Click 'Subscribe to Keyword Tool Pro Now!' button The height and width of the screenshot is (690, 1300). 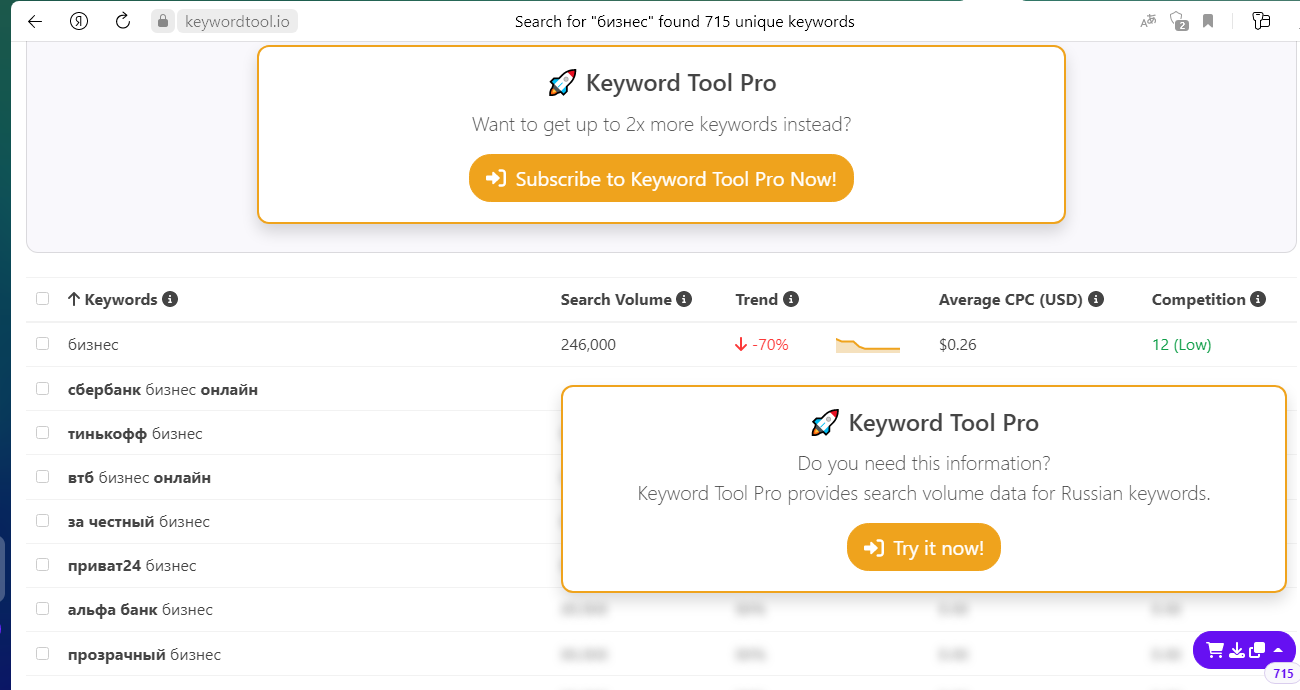pyautogui.click(x=661, y=178)
